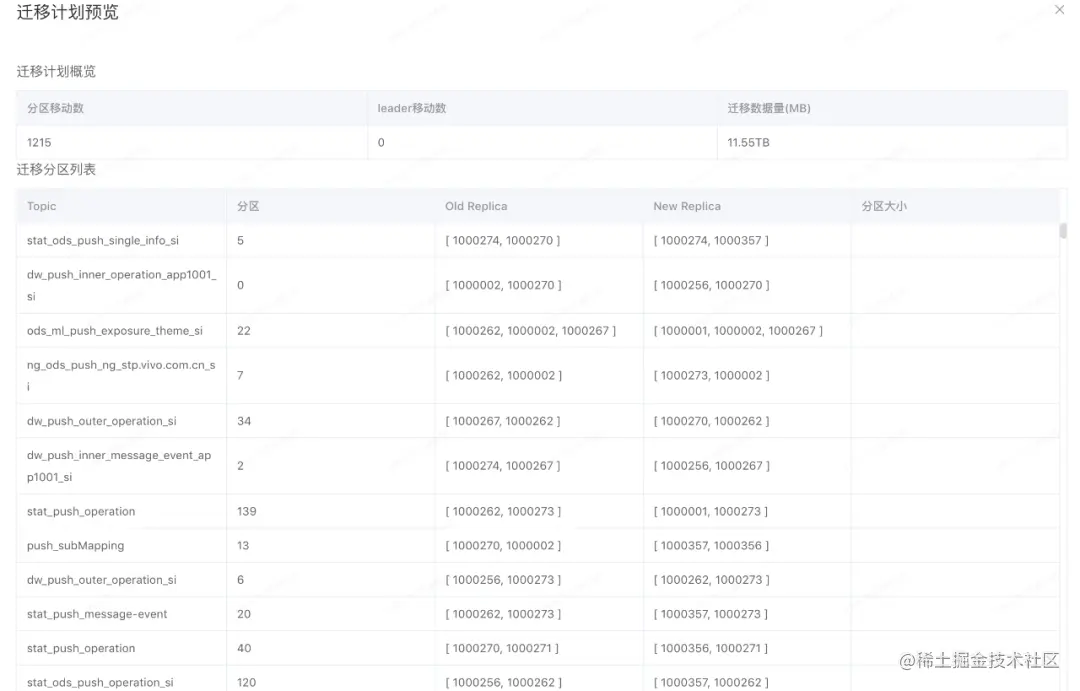Select topic stat_ods_push_operation_si
This screenshot has height=691, width=1080.
click(x=100, y=682)
